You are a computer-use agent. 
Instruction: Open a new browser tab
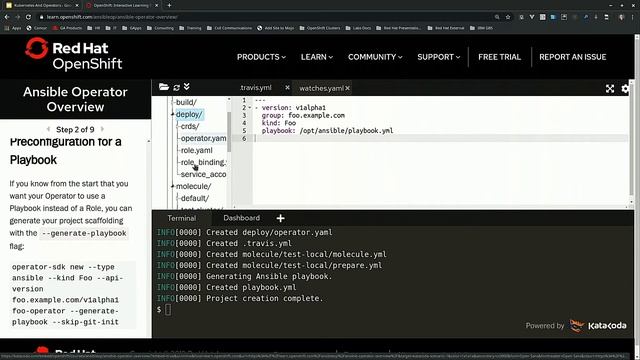pos(169,5)
